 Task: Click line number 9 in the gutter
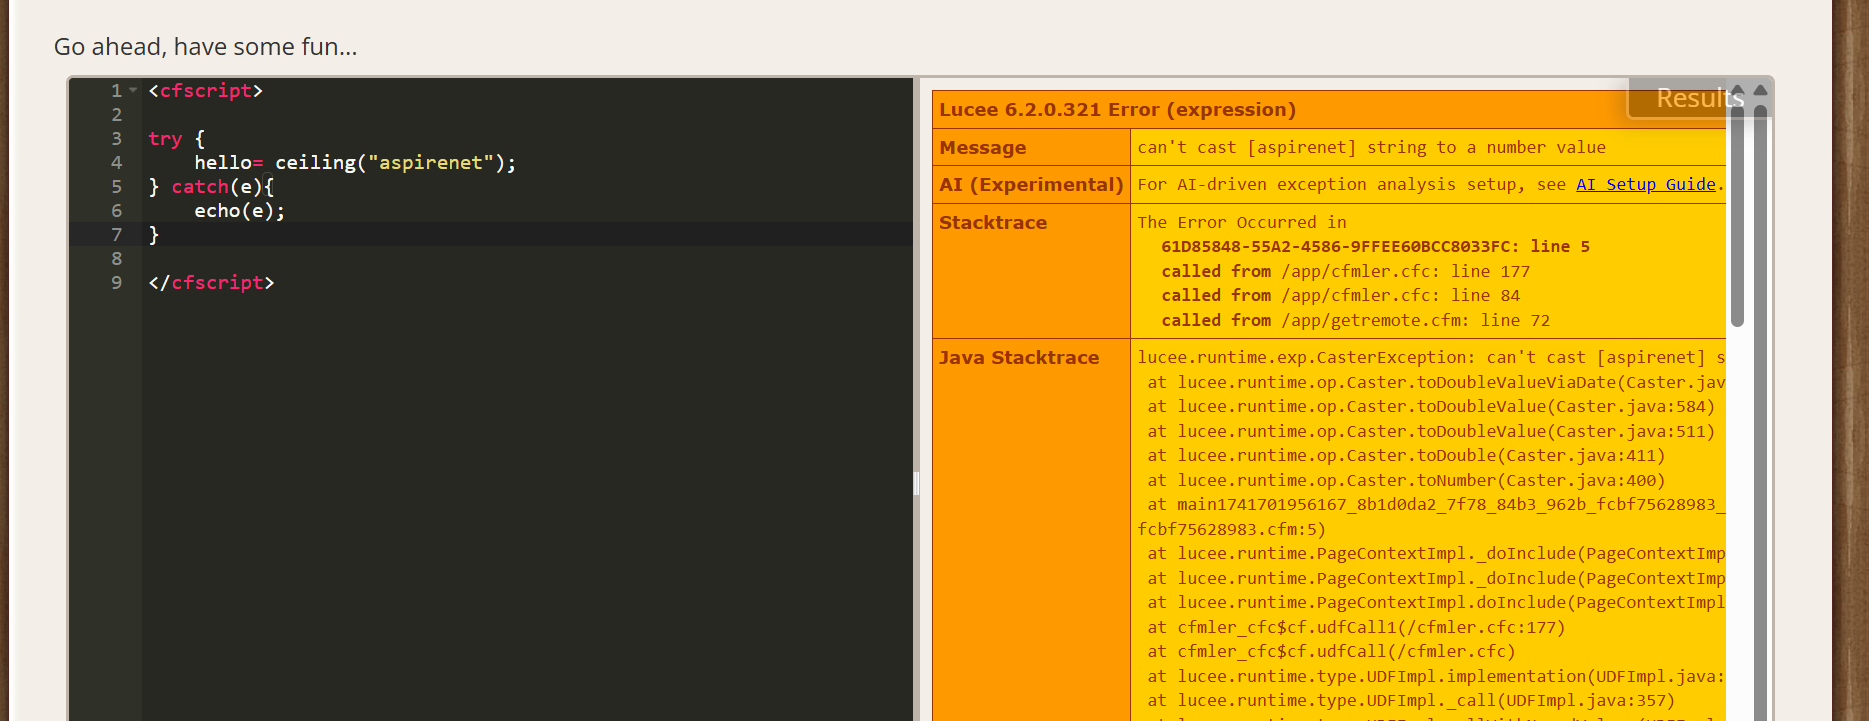[x=117, y=283]
